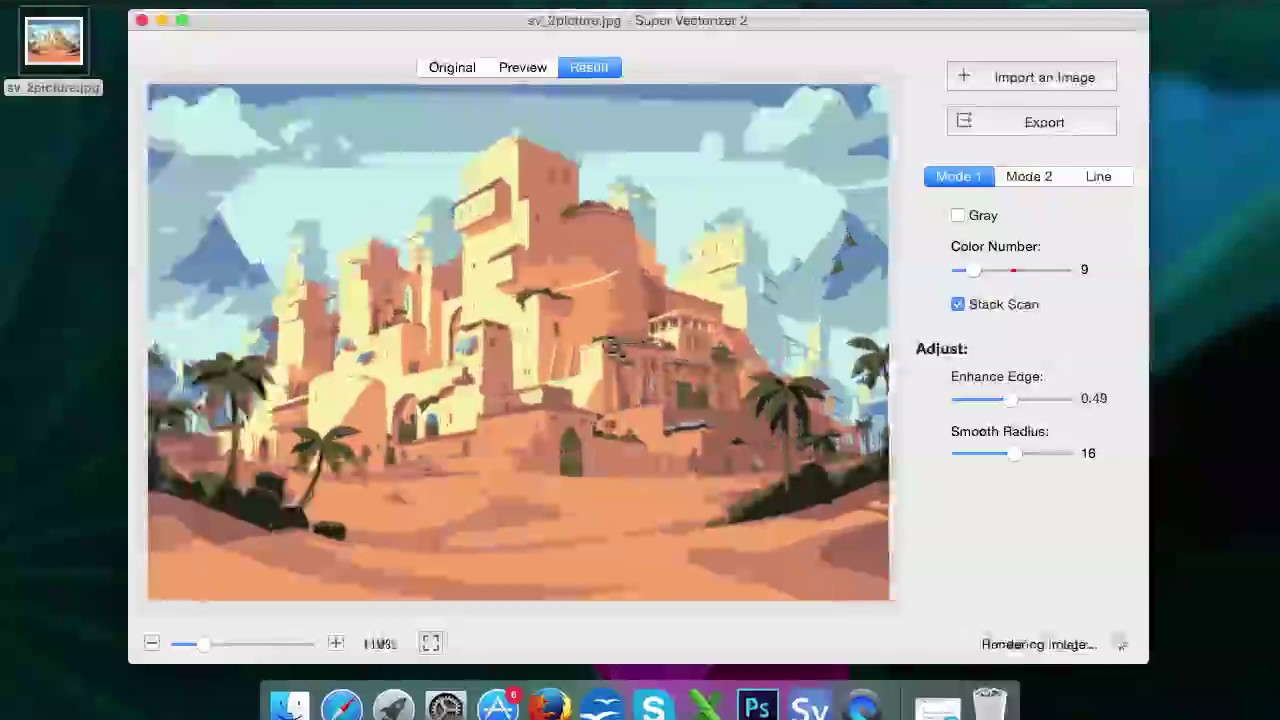Select the Line vectorization mode

1098,176
